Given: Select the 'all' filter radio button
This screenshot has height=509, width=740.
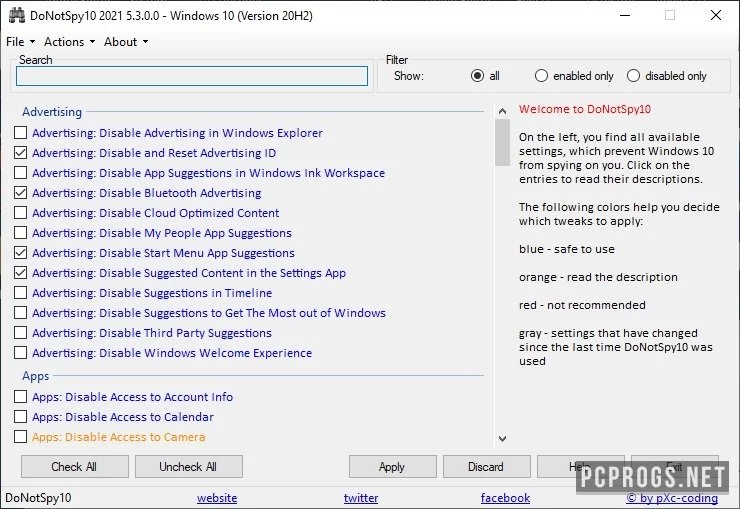Looking at the screenshot, I should (477, 75).
